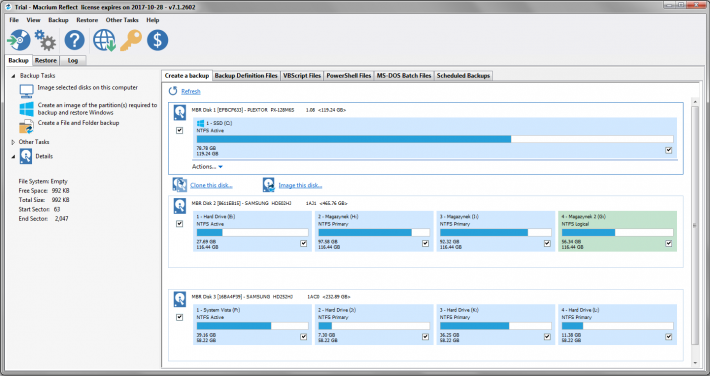
Task: Switch to VBScript Files tab
Action: click(302, 76)
